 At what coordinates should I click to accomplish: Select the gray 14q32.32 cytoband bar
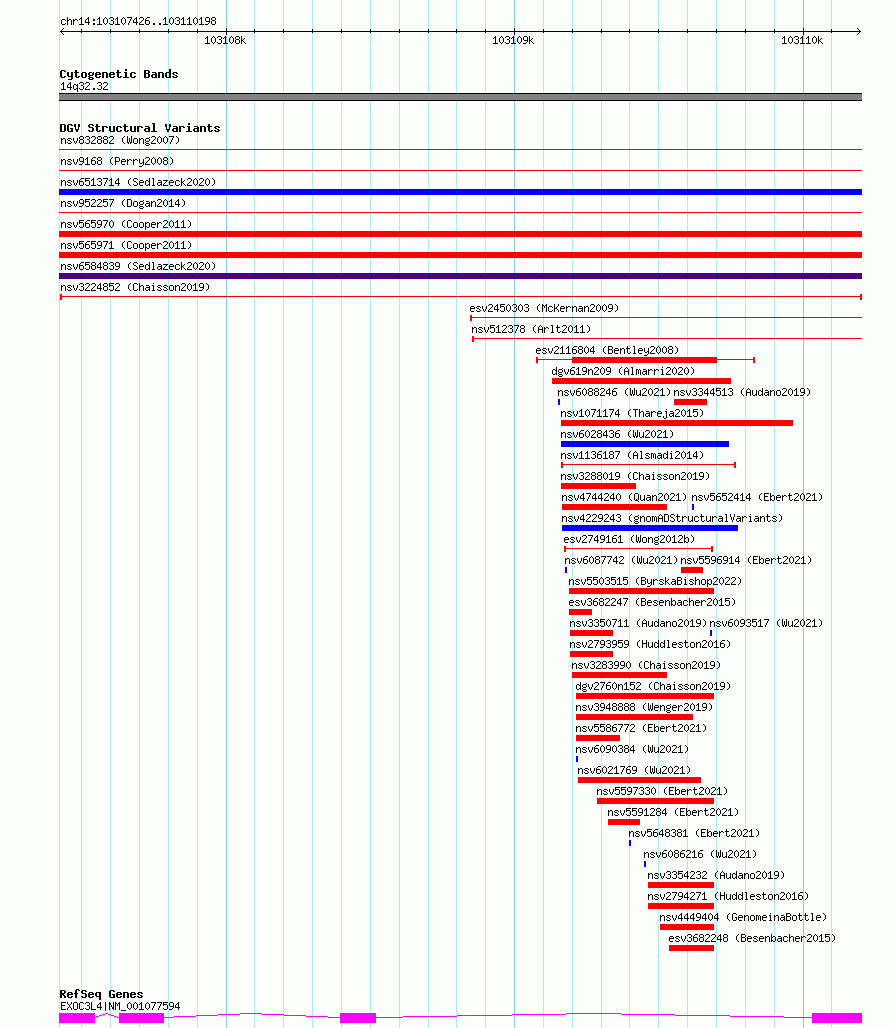(x=460, y=97)
